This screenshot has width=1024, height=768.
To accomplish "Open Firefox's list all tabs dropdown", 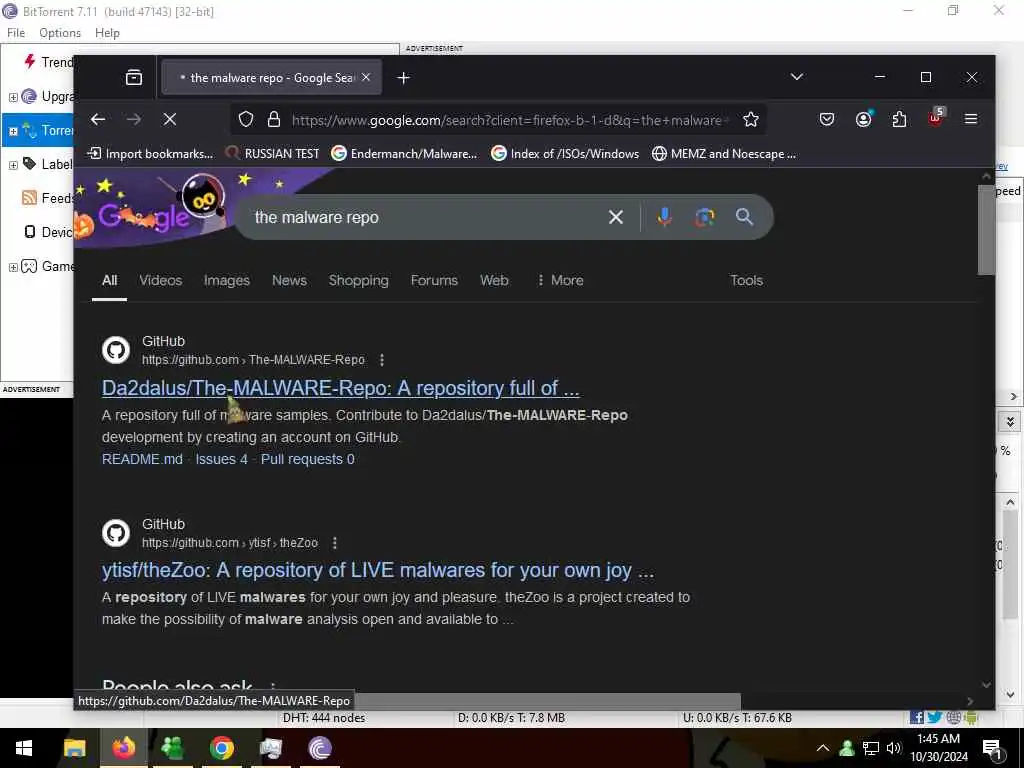I will [797, 77].
